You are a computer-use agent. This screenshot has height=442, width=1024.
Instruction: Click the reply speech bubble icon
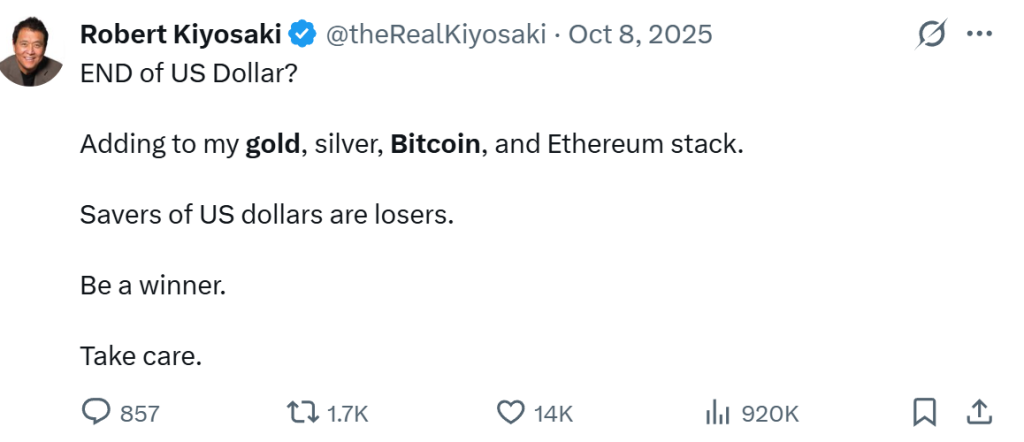coord(95,412)
